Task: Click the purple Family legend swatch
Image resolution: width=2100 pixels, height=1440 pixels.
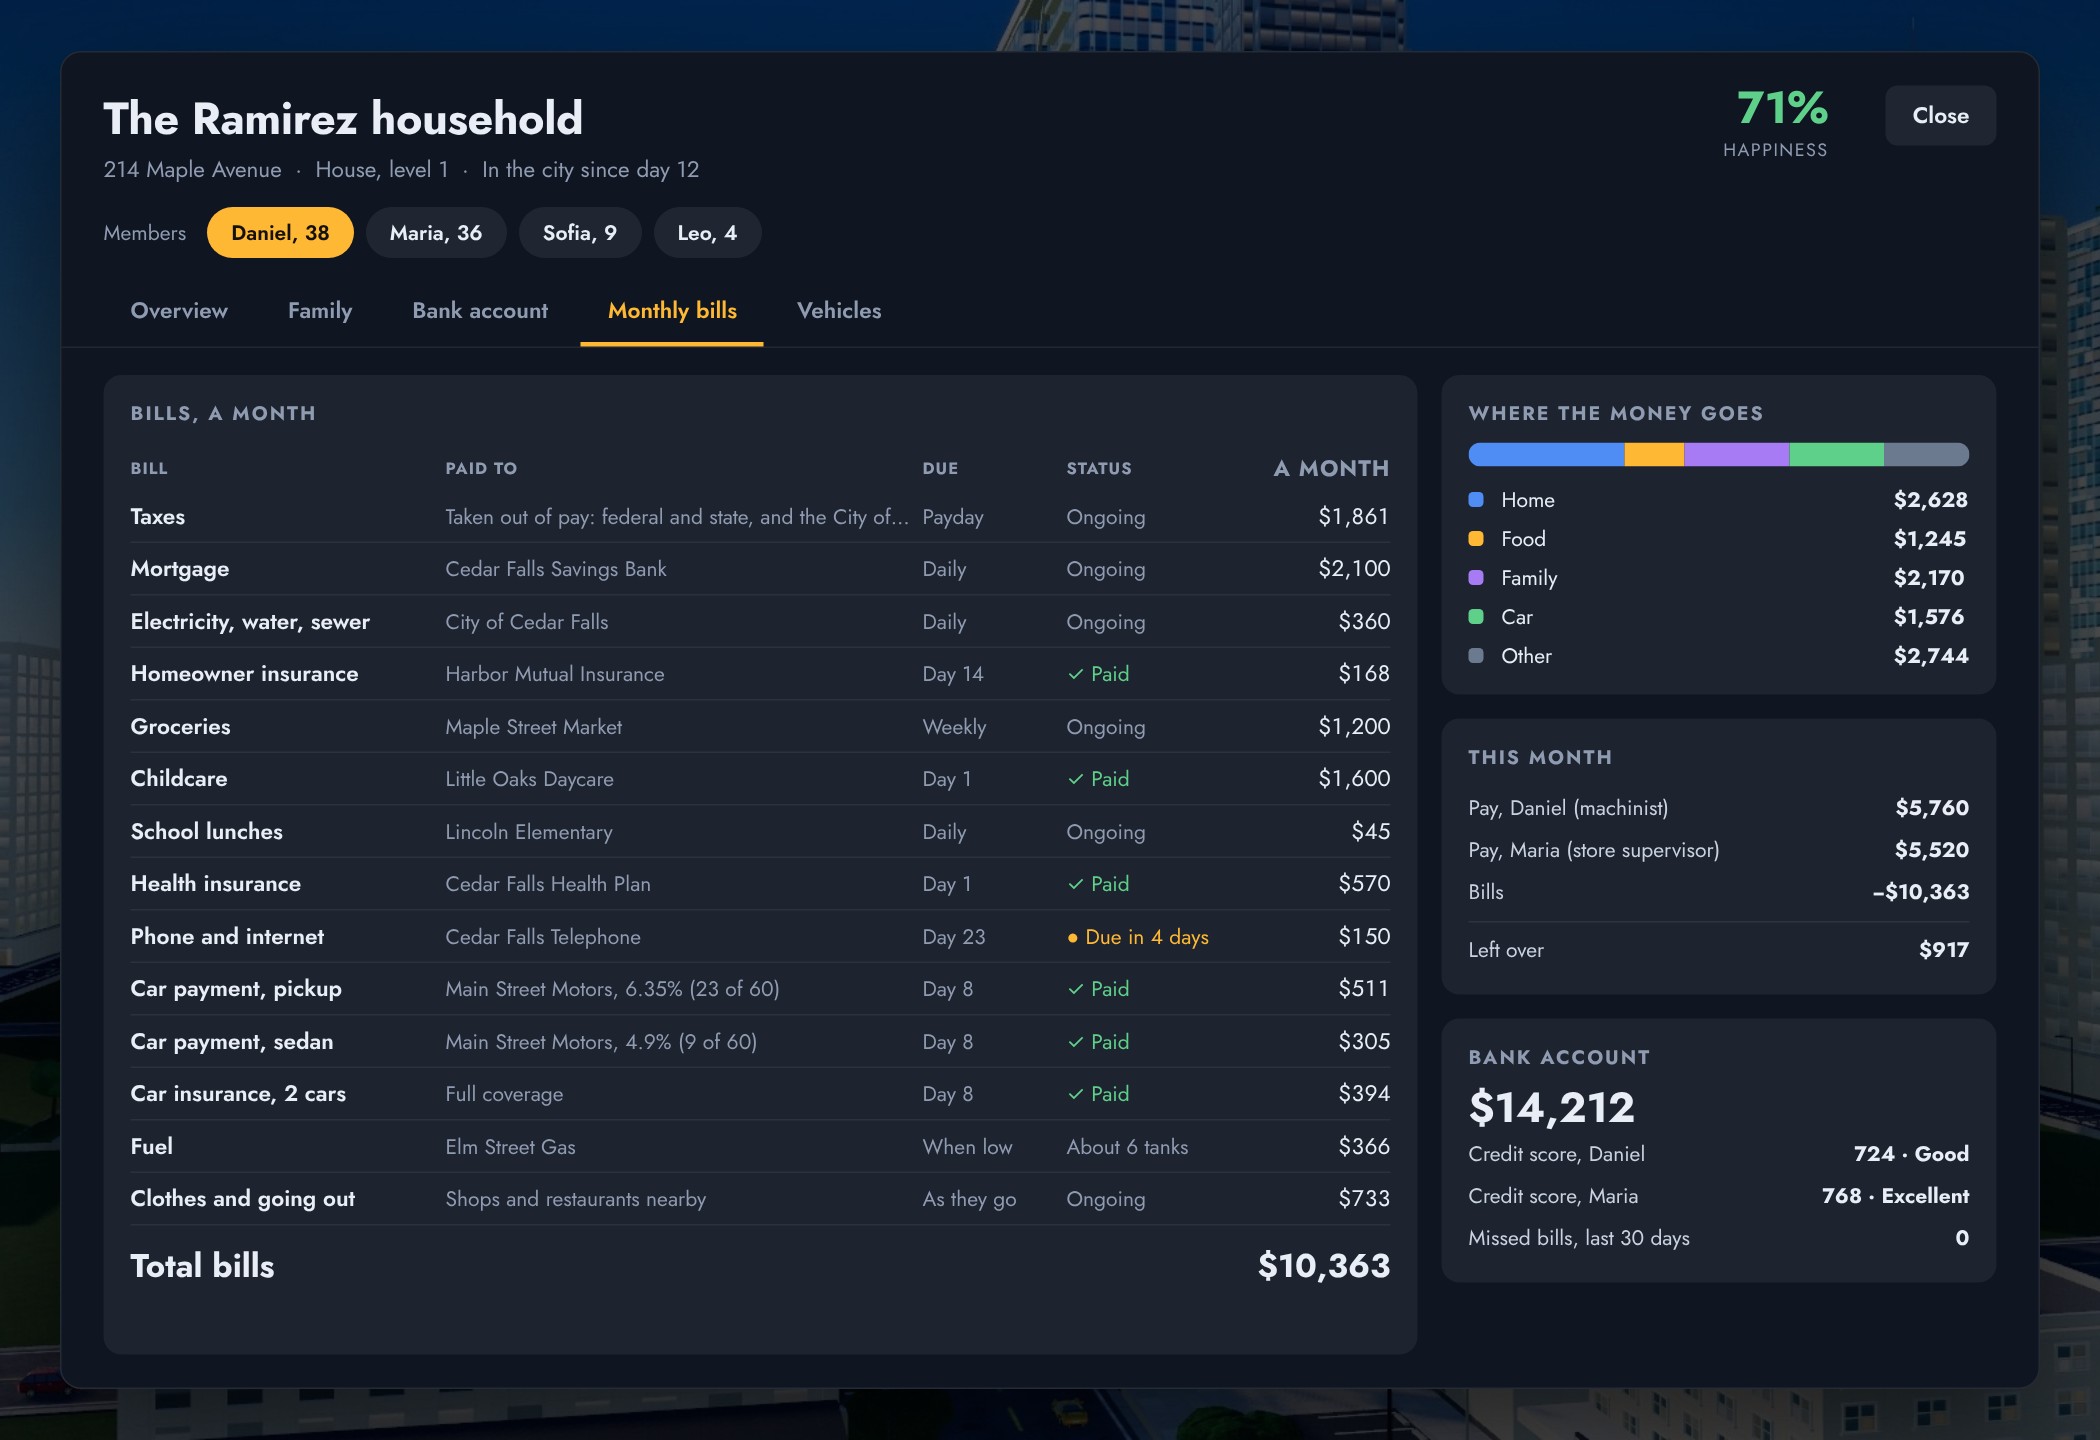Action: (1476, 578)
